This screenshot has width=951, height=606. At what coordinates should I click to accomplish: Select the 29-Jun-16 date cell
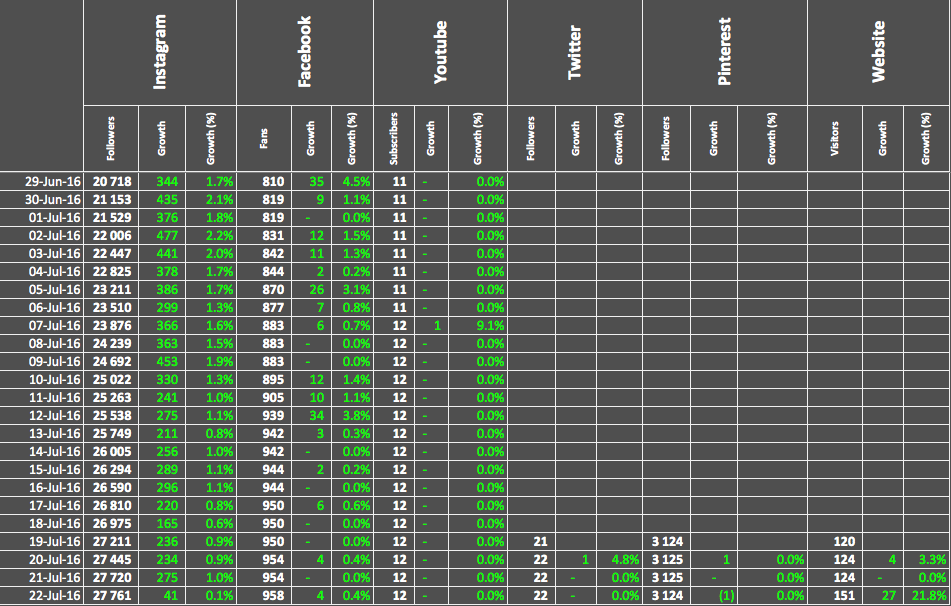tap(41, 181)
